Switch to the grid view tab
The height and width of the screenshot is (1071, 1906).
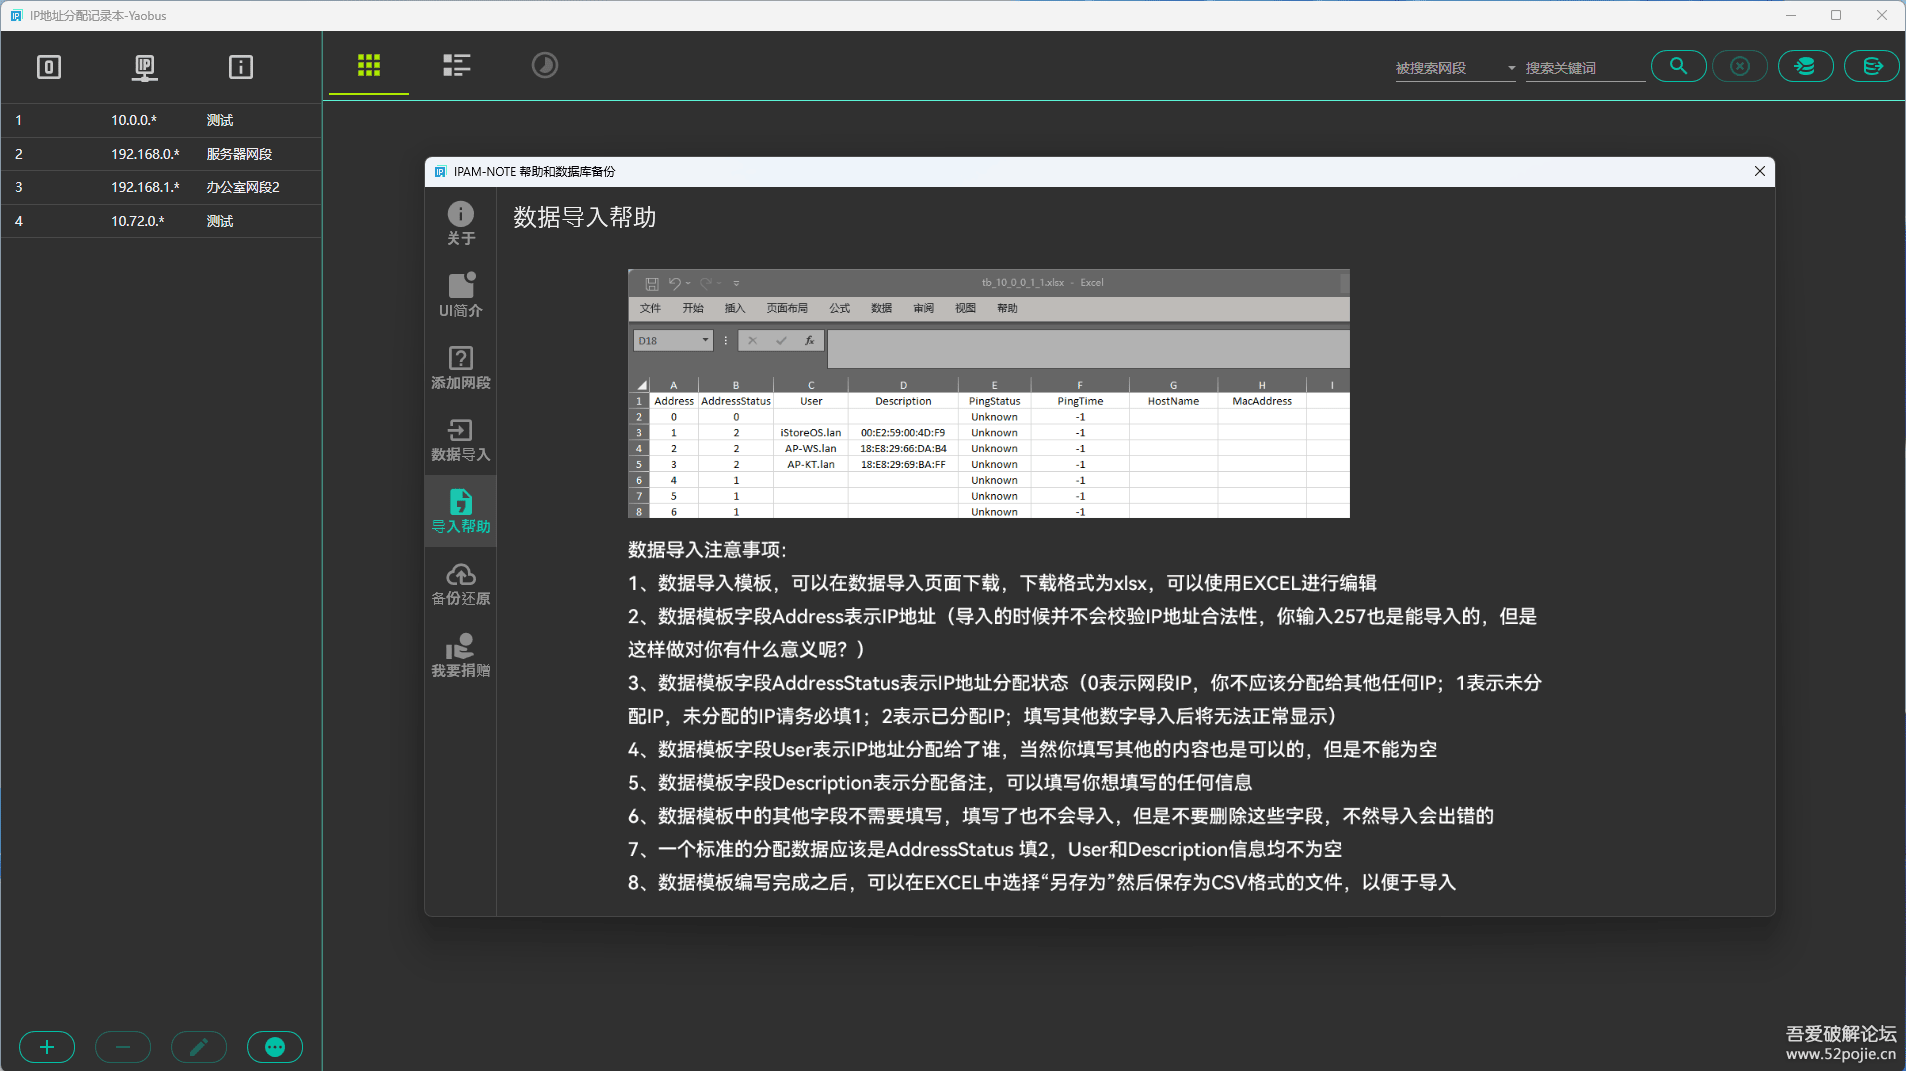[368, 65]
